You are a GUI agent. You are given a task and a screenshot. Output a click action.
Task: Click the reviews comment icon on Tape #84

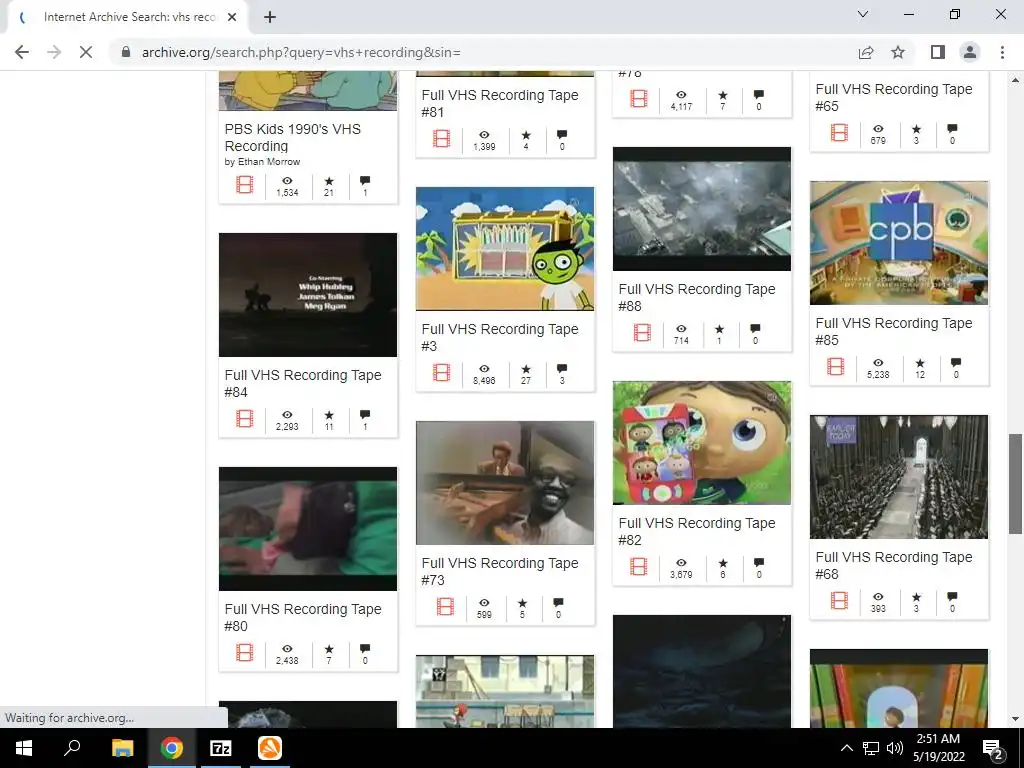tap(365, 415)
